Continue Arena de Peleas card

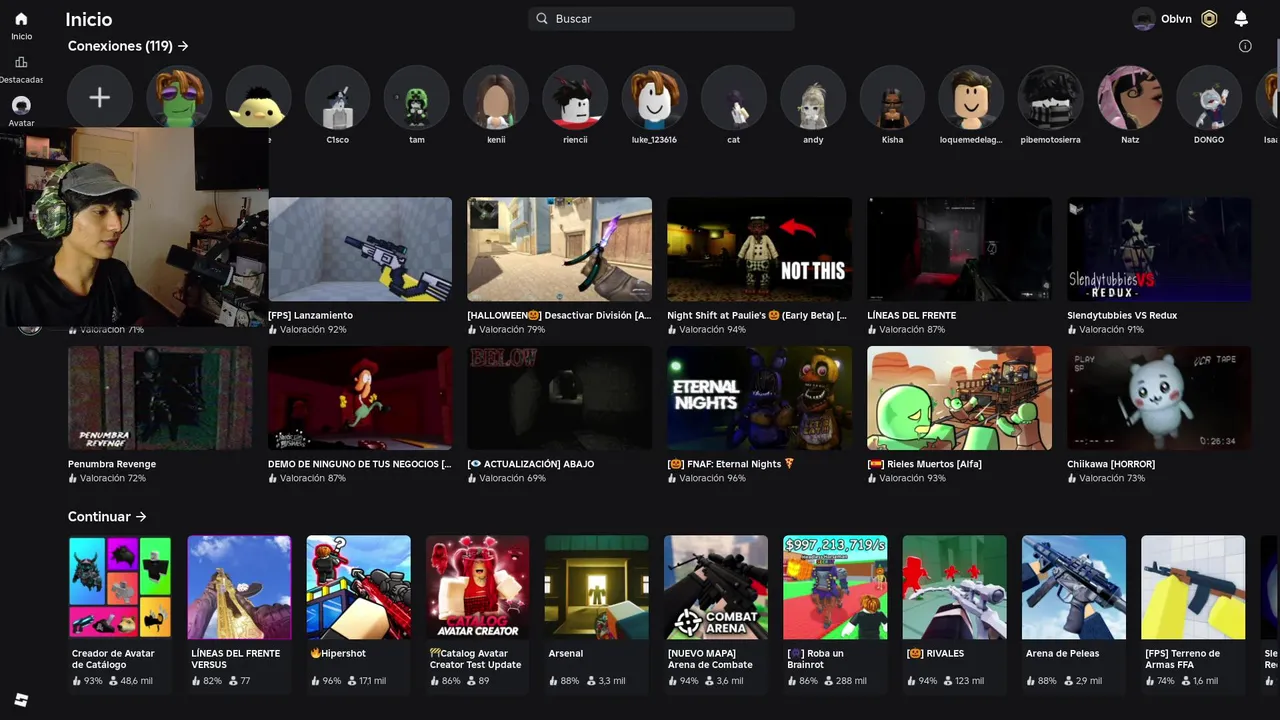[1074, 615]
